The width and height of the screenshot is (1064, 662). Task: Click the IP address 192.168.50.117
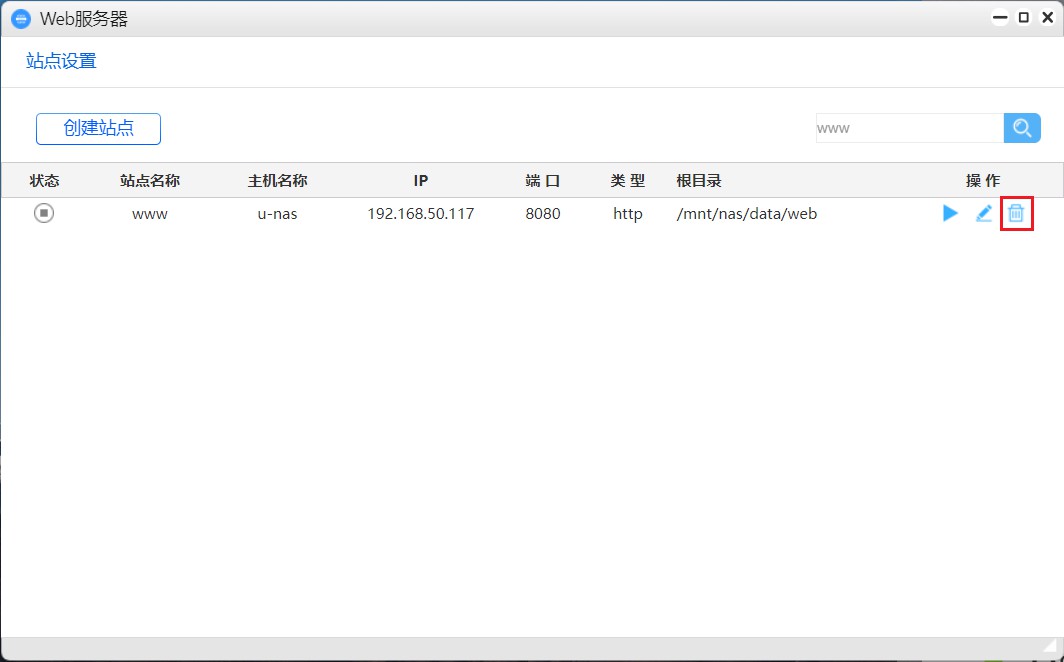(x=420, y=213)
